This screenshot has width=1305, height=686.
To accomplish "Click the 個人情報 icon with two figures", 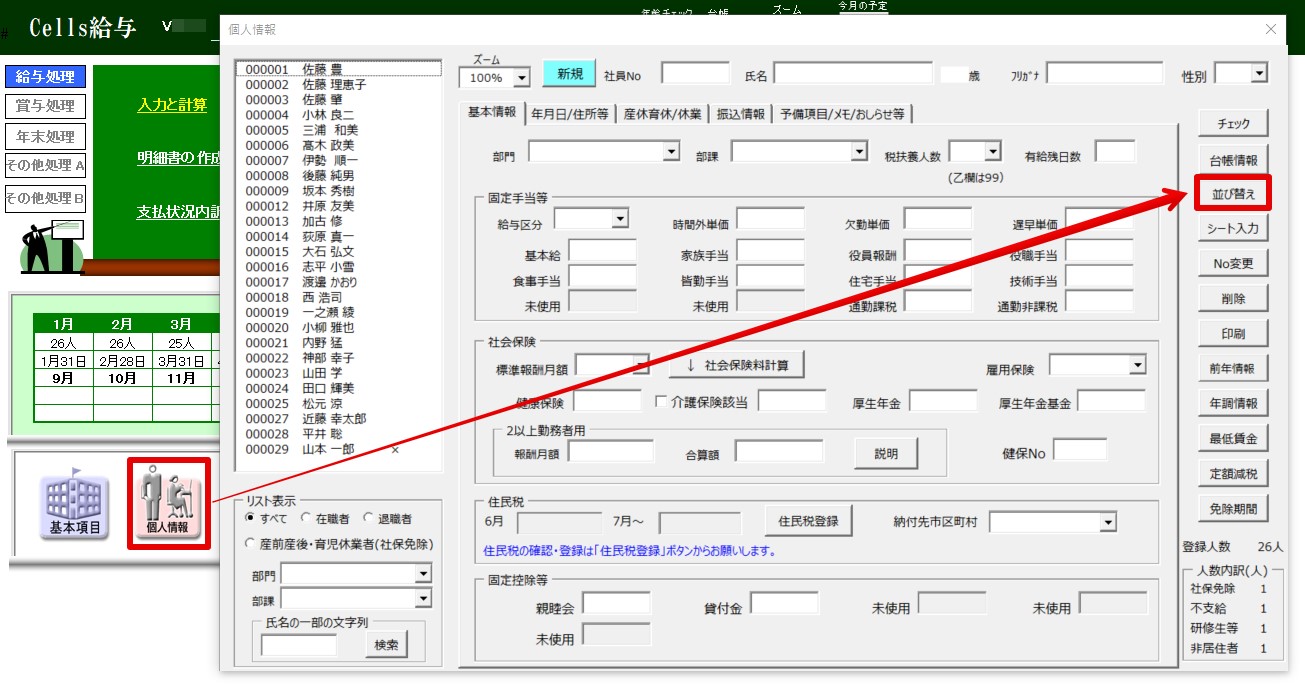I will click(x=168, y=503).
